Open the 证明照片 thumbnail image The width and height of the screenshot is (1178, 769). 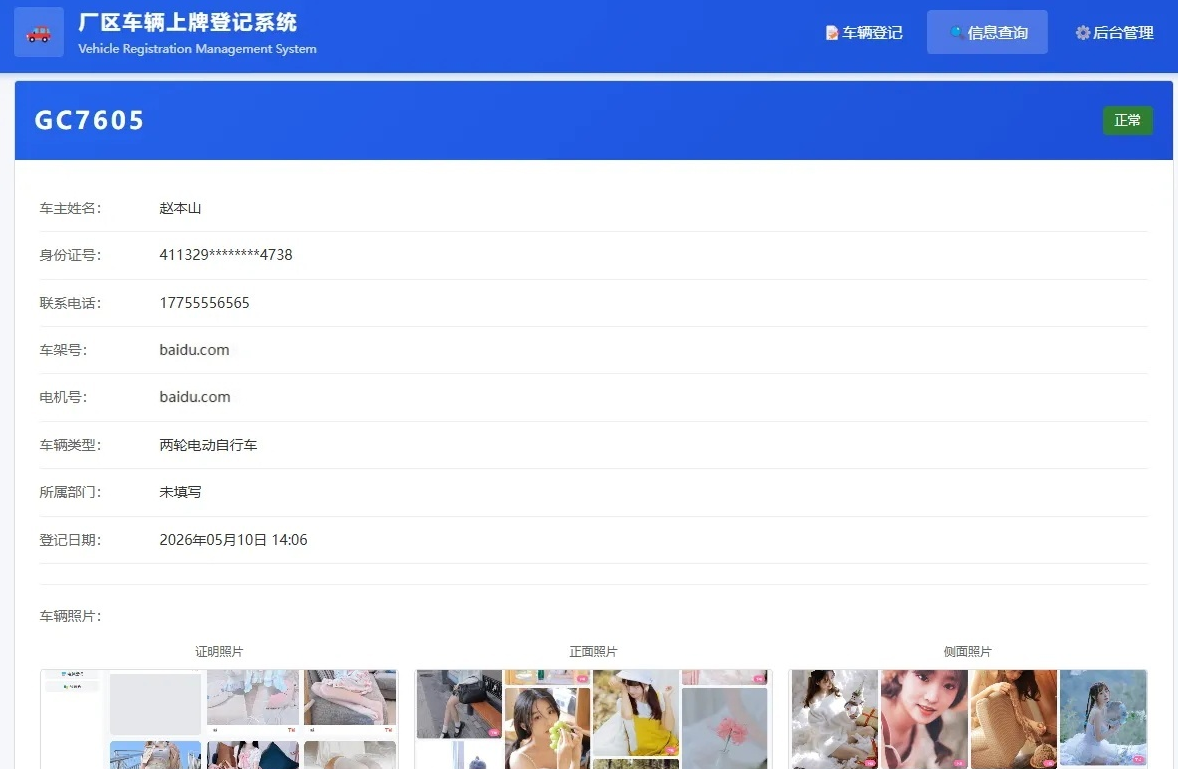(219, 719)
